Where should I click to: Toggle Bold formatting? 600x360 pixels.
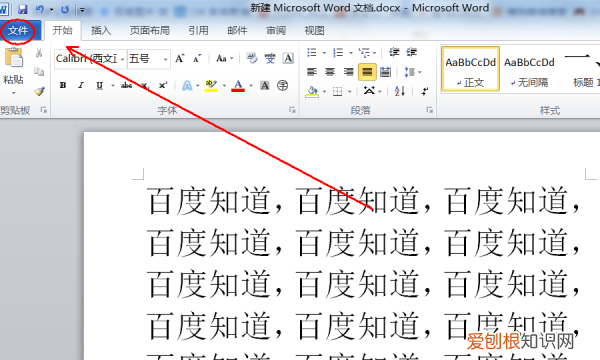[63, 85]
